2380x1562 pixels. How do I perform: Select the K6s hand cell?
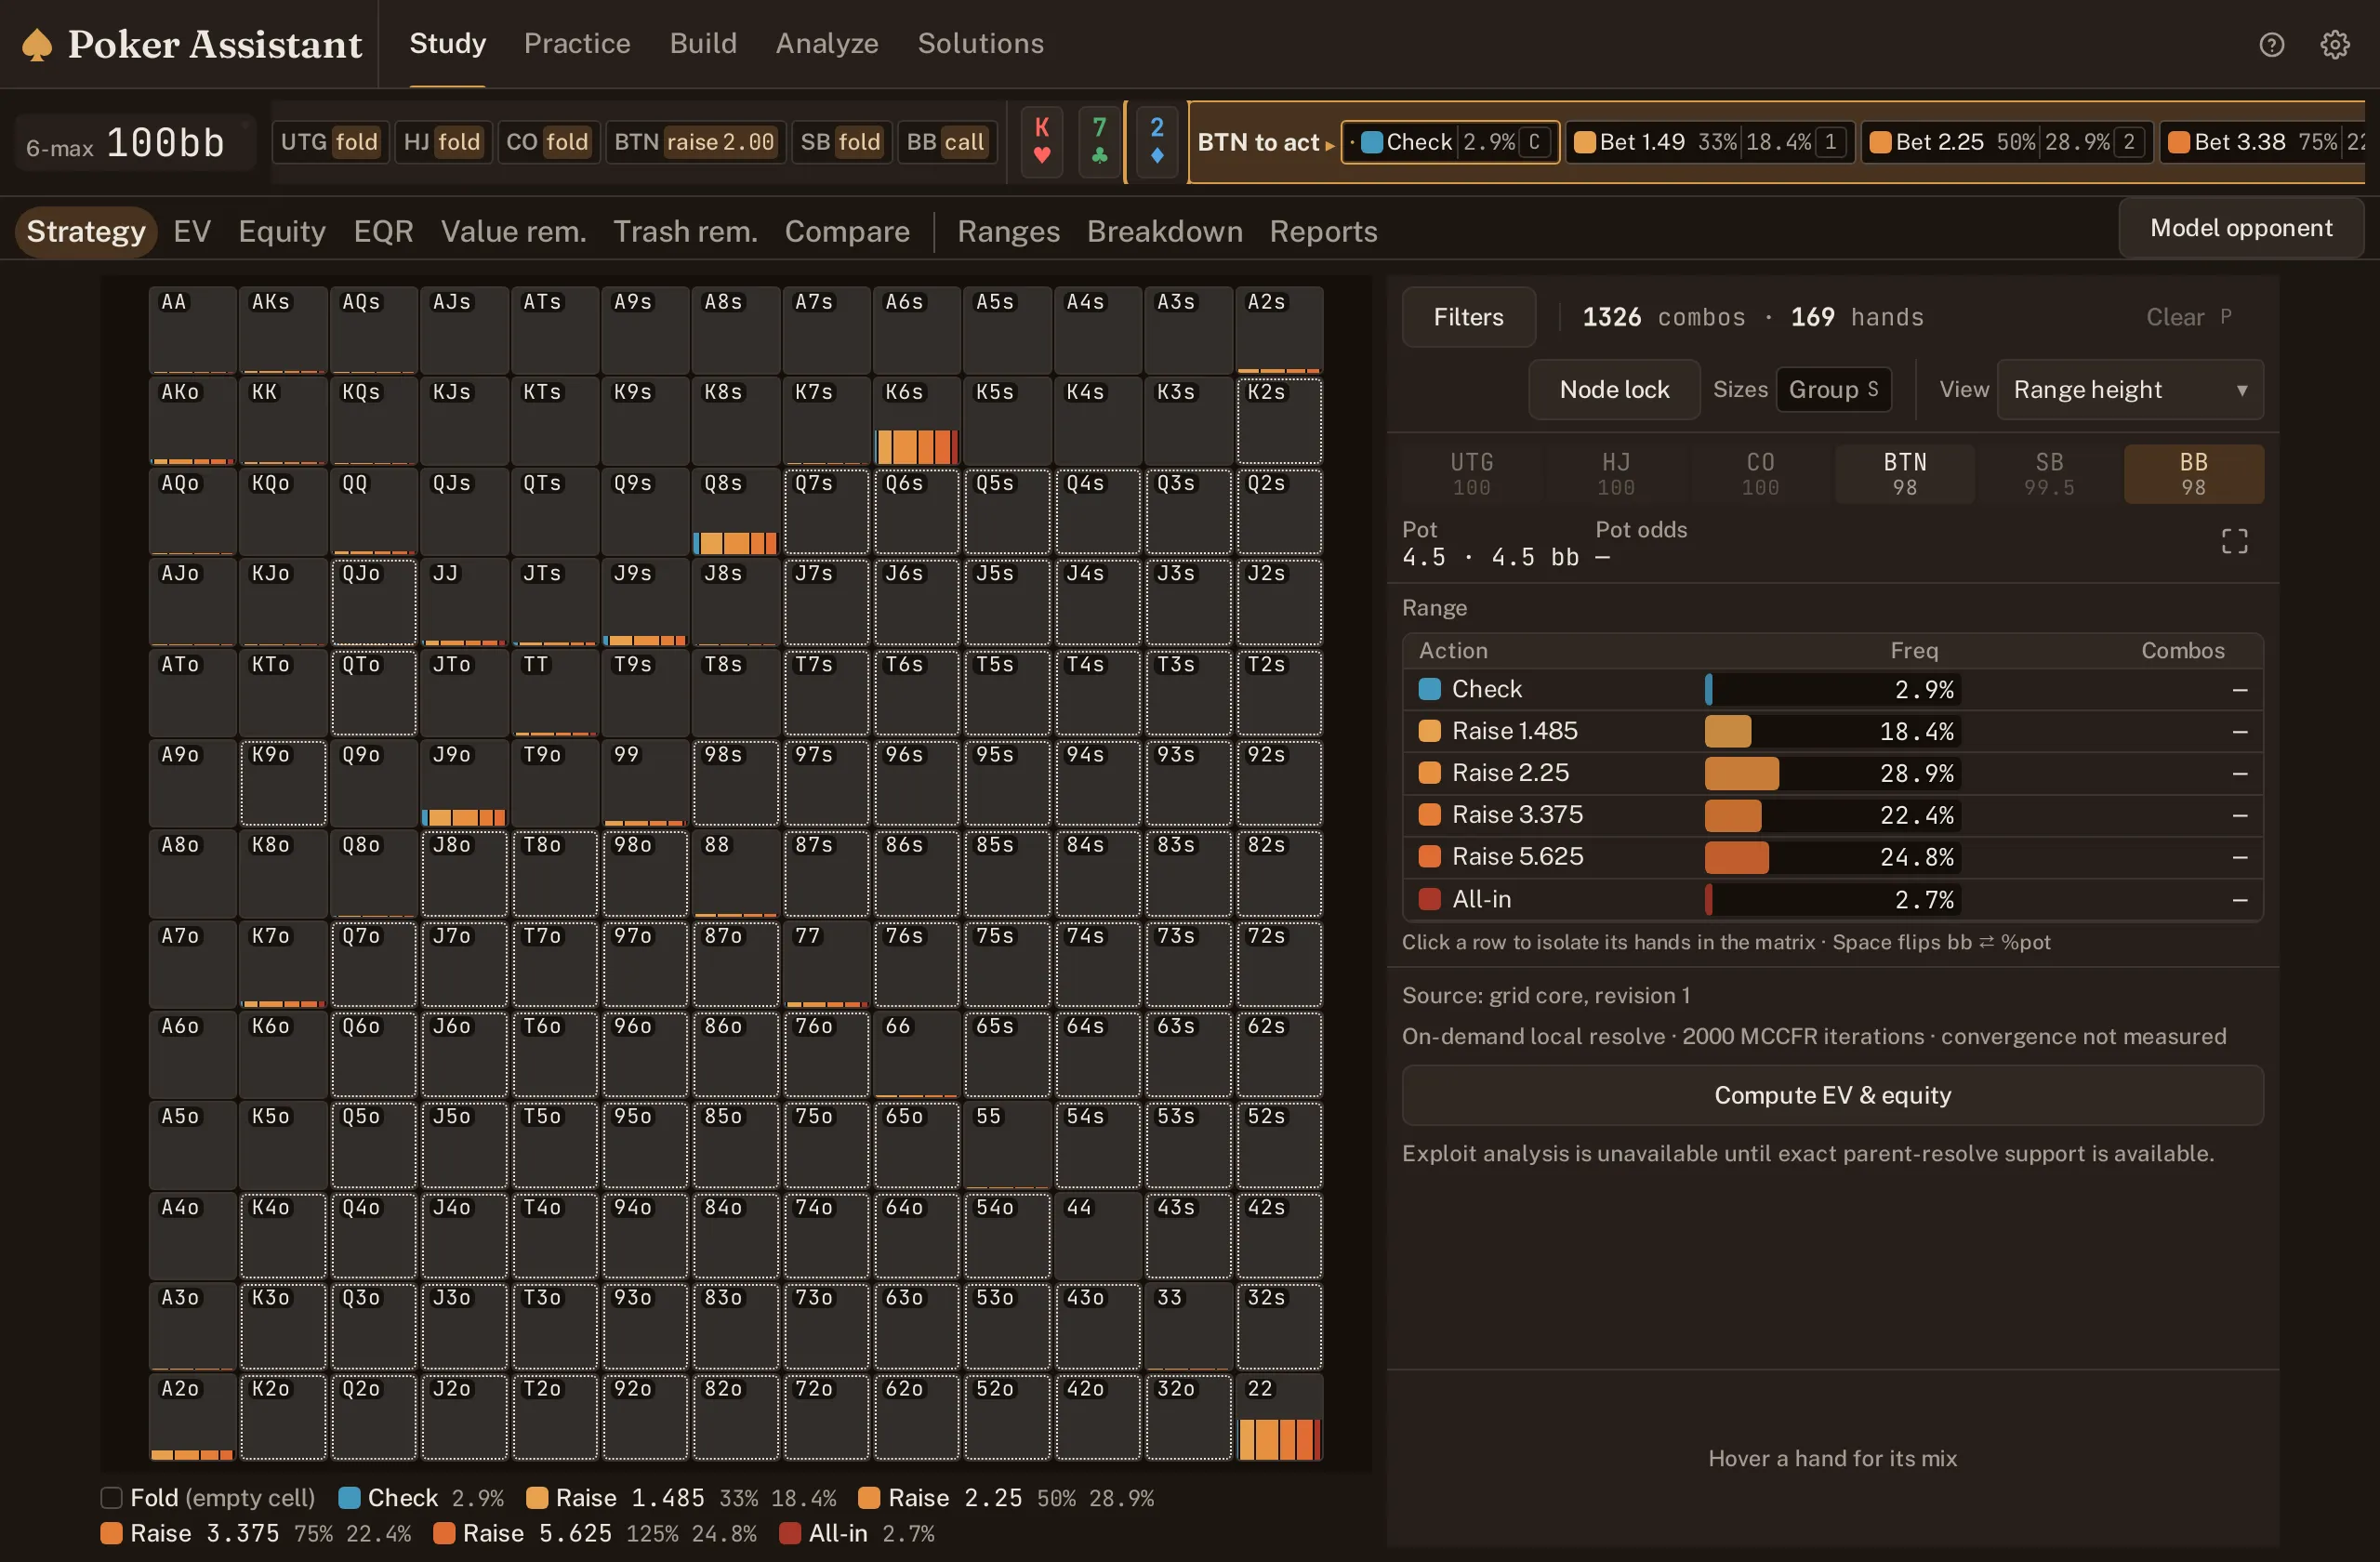916,421
